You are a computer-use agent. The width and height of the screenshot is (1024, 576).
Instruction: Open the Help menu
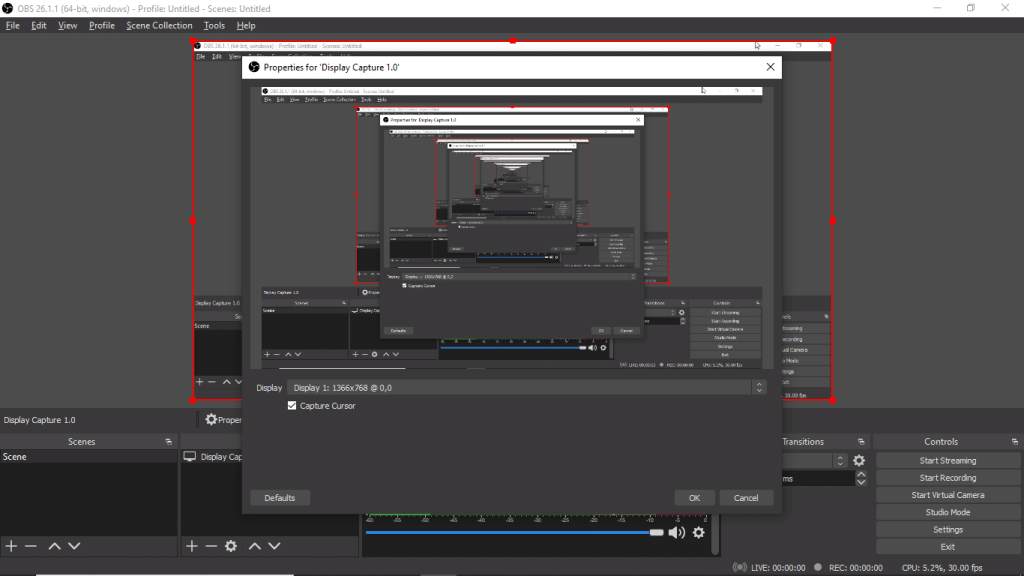[246, 25]
